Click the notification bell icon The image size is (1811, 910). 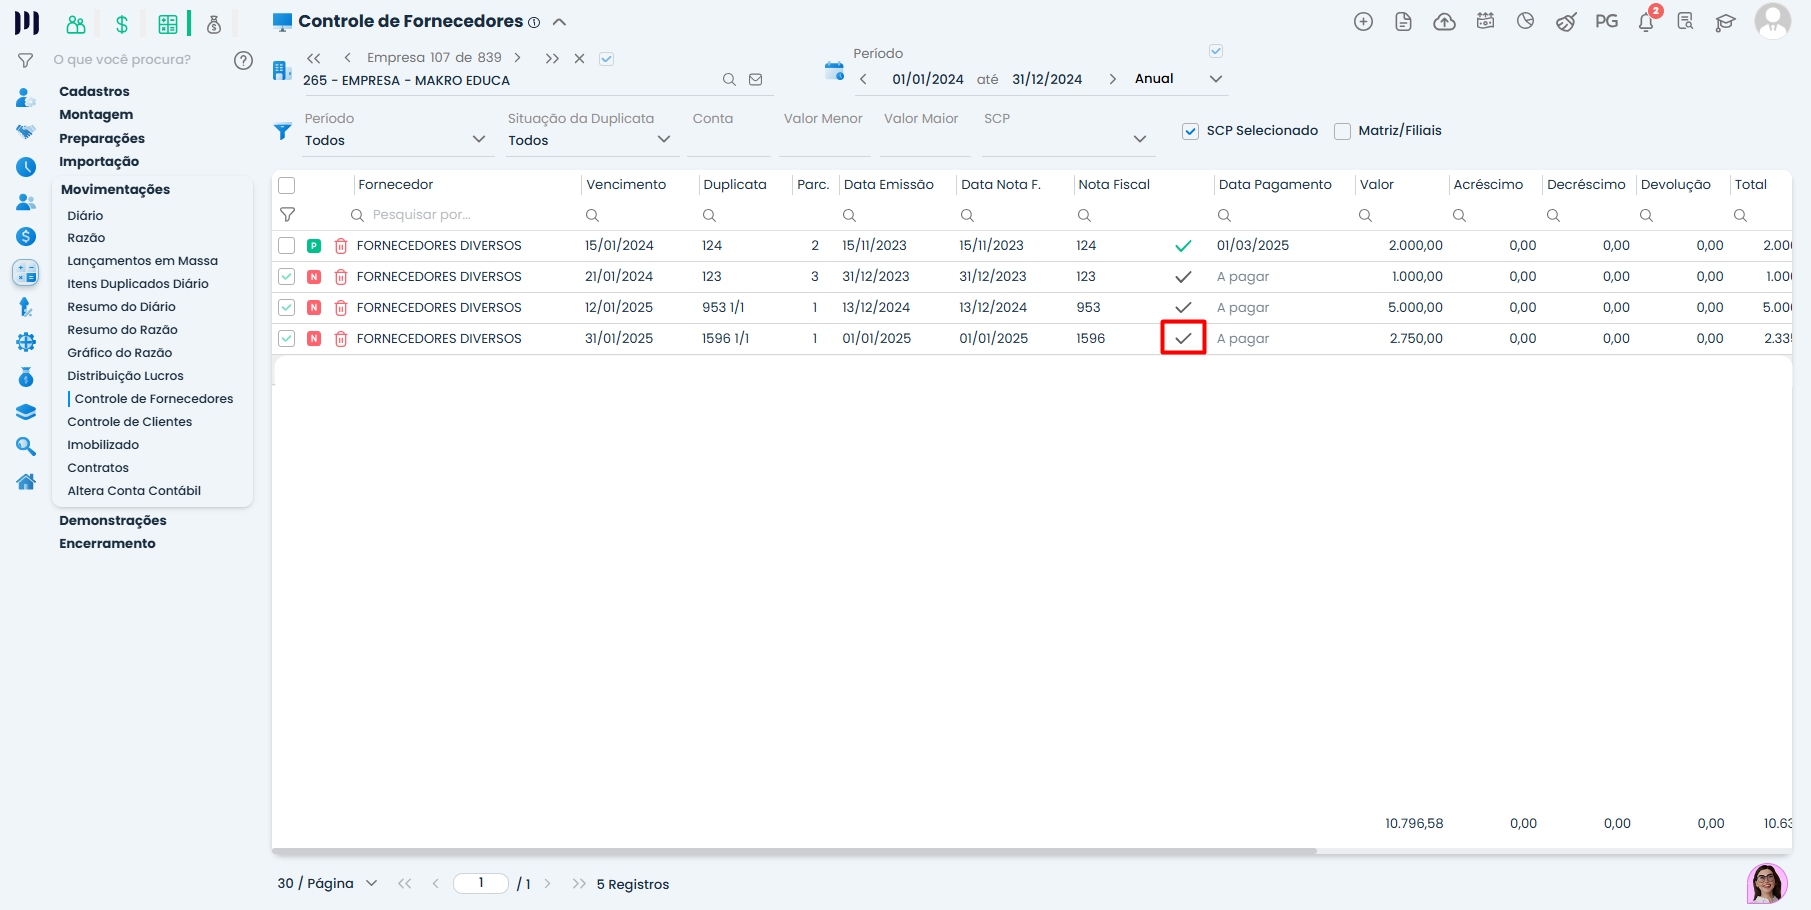[1645, 22]
